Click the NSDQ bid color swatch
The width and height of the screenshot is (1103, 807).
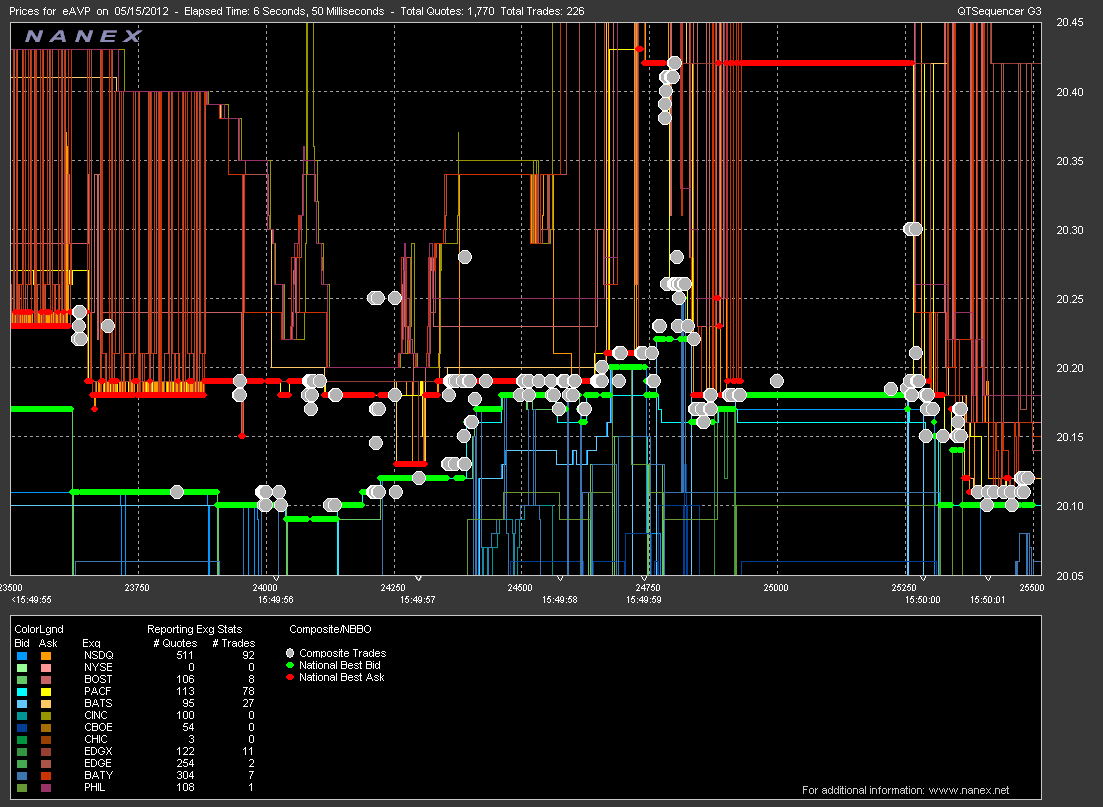point(22,656)
